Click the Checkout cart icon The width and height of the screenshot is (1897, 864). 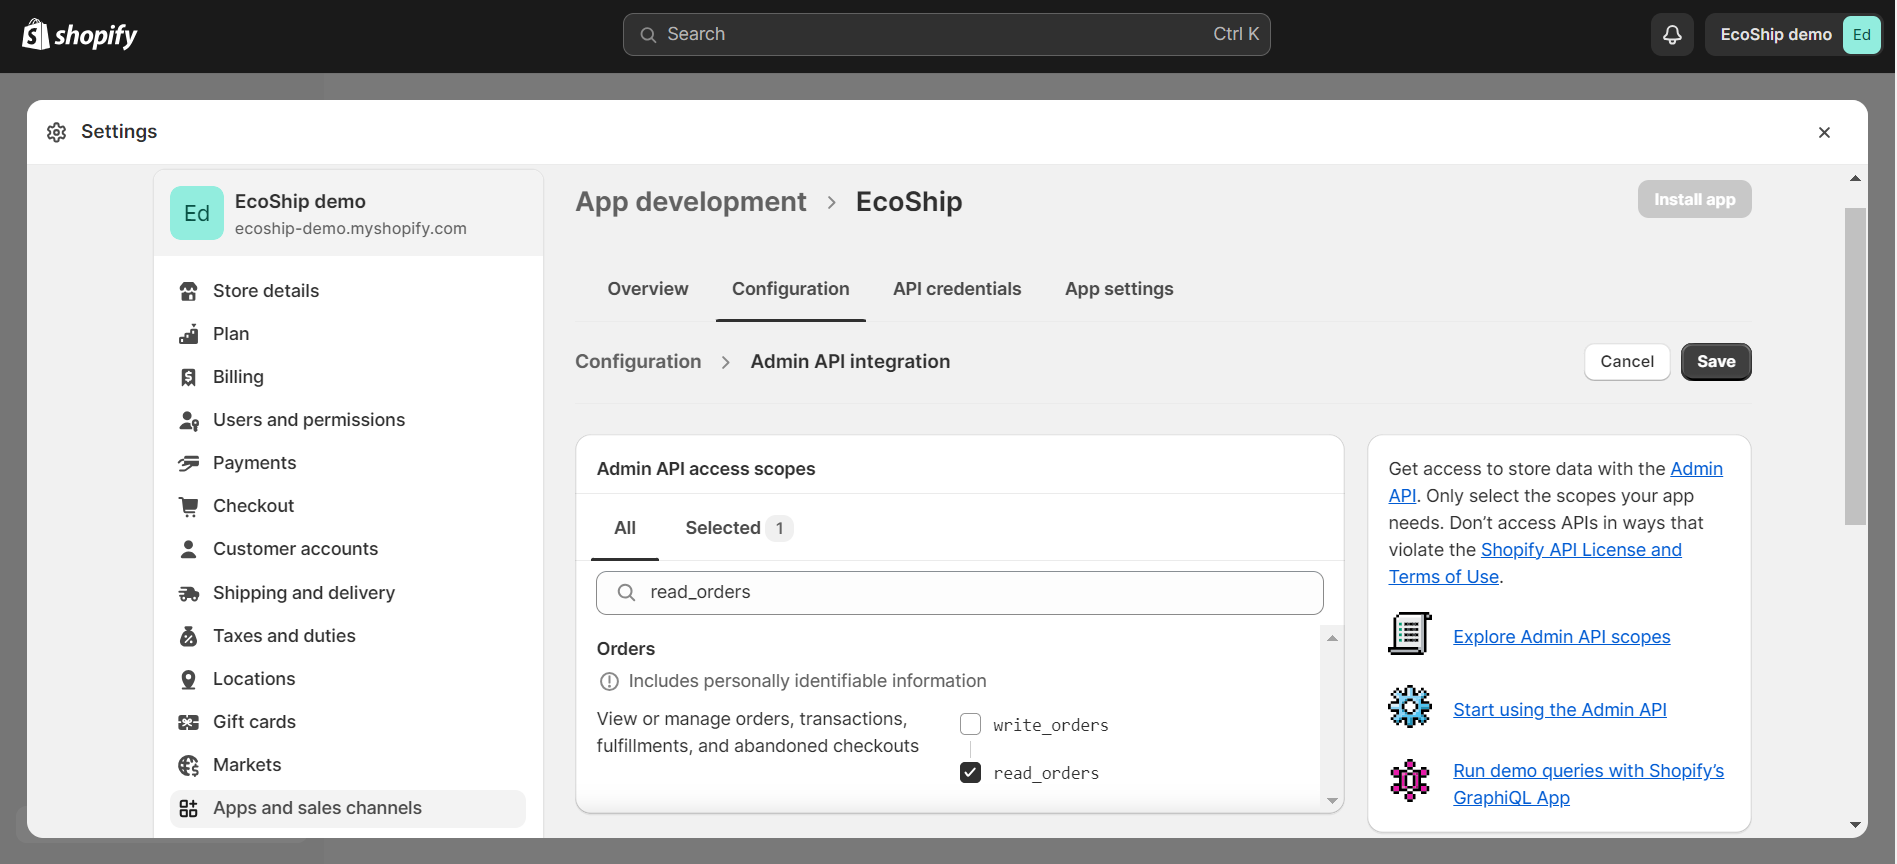tap(188, 506)
